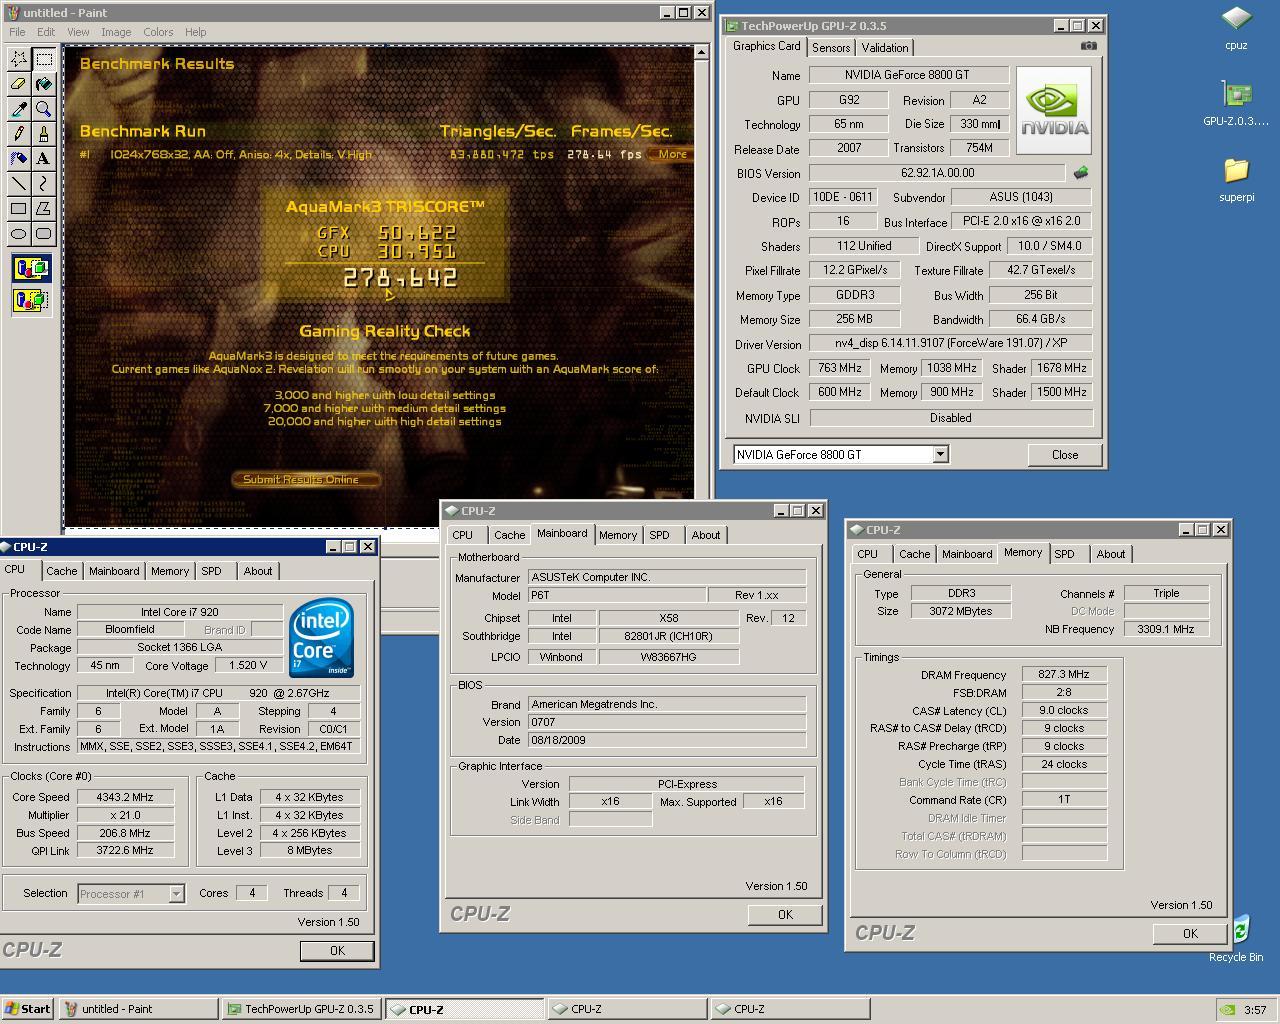Click the NB Frequency value 3309.1 MHz
Screen dimensions: 1280x1024
(1166, 629)
